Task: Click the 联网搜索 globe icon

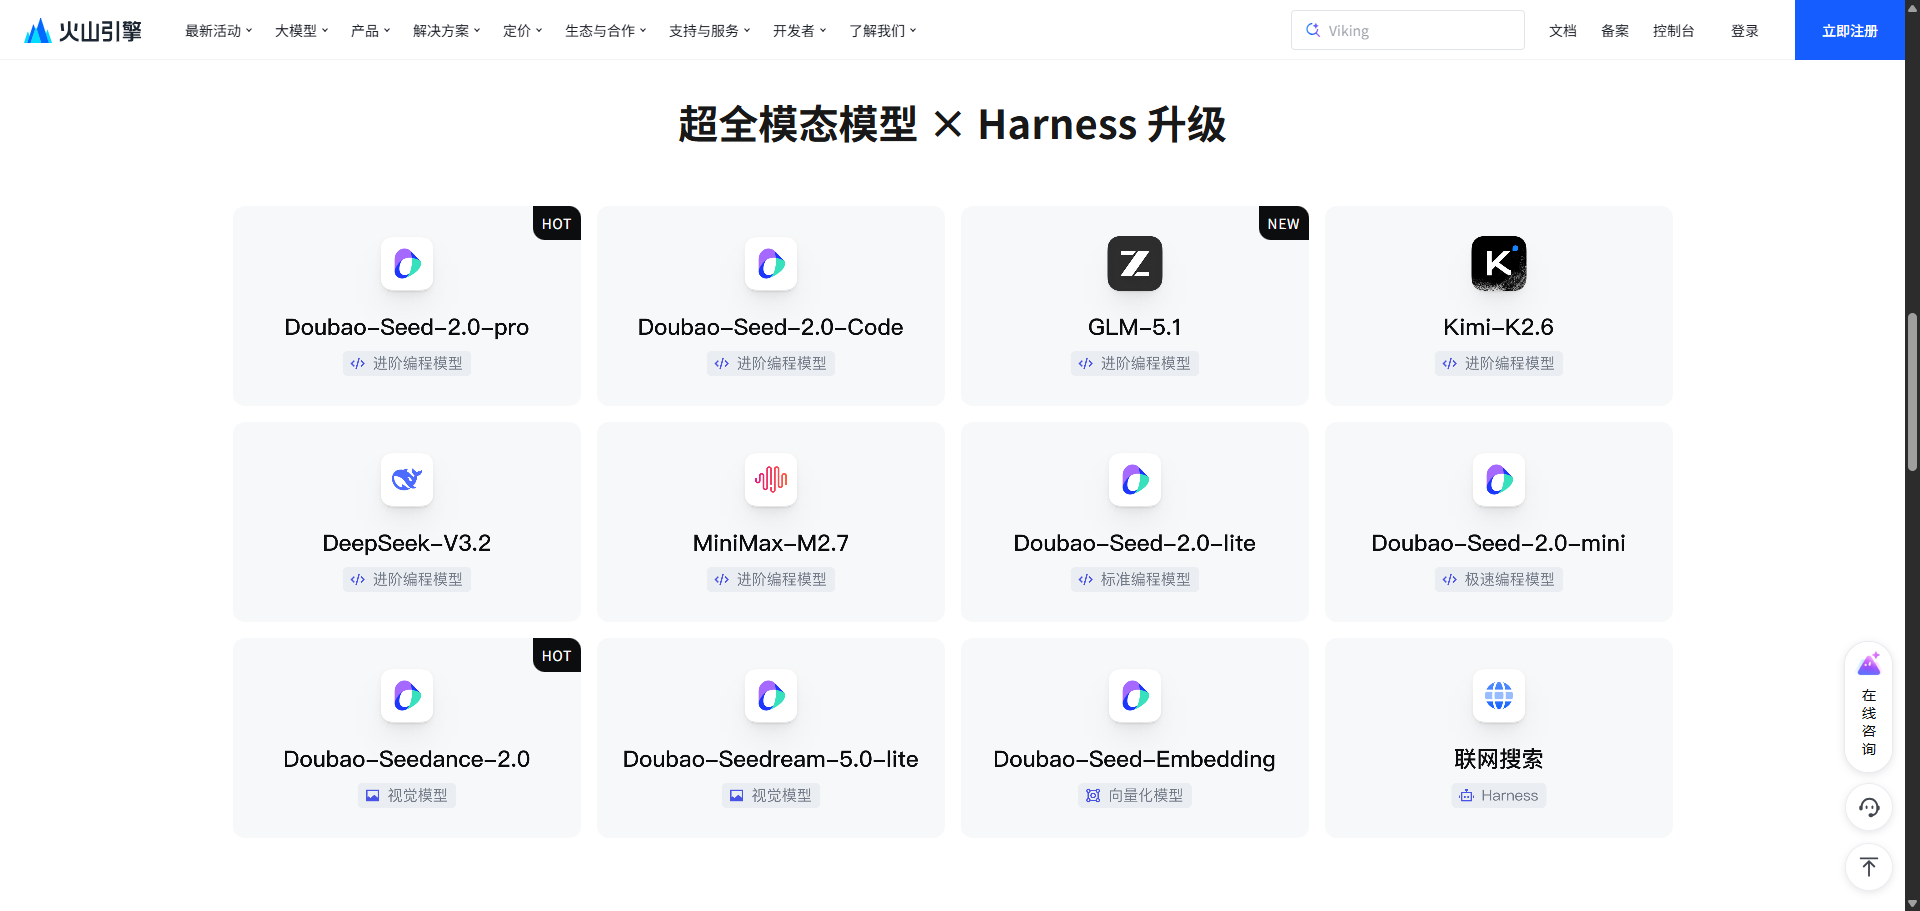Action: pyautogui.click(x=1499, y=696)
